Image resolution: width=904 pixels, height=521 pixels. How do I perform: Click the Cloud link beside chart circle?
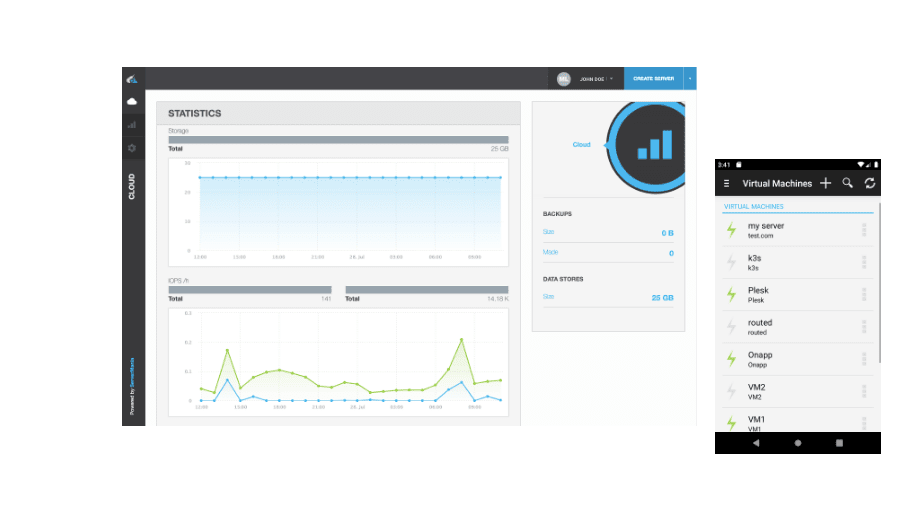tap(581, 145)
